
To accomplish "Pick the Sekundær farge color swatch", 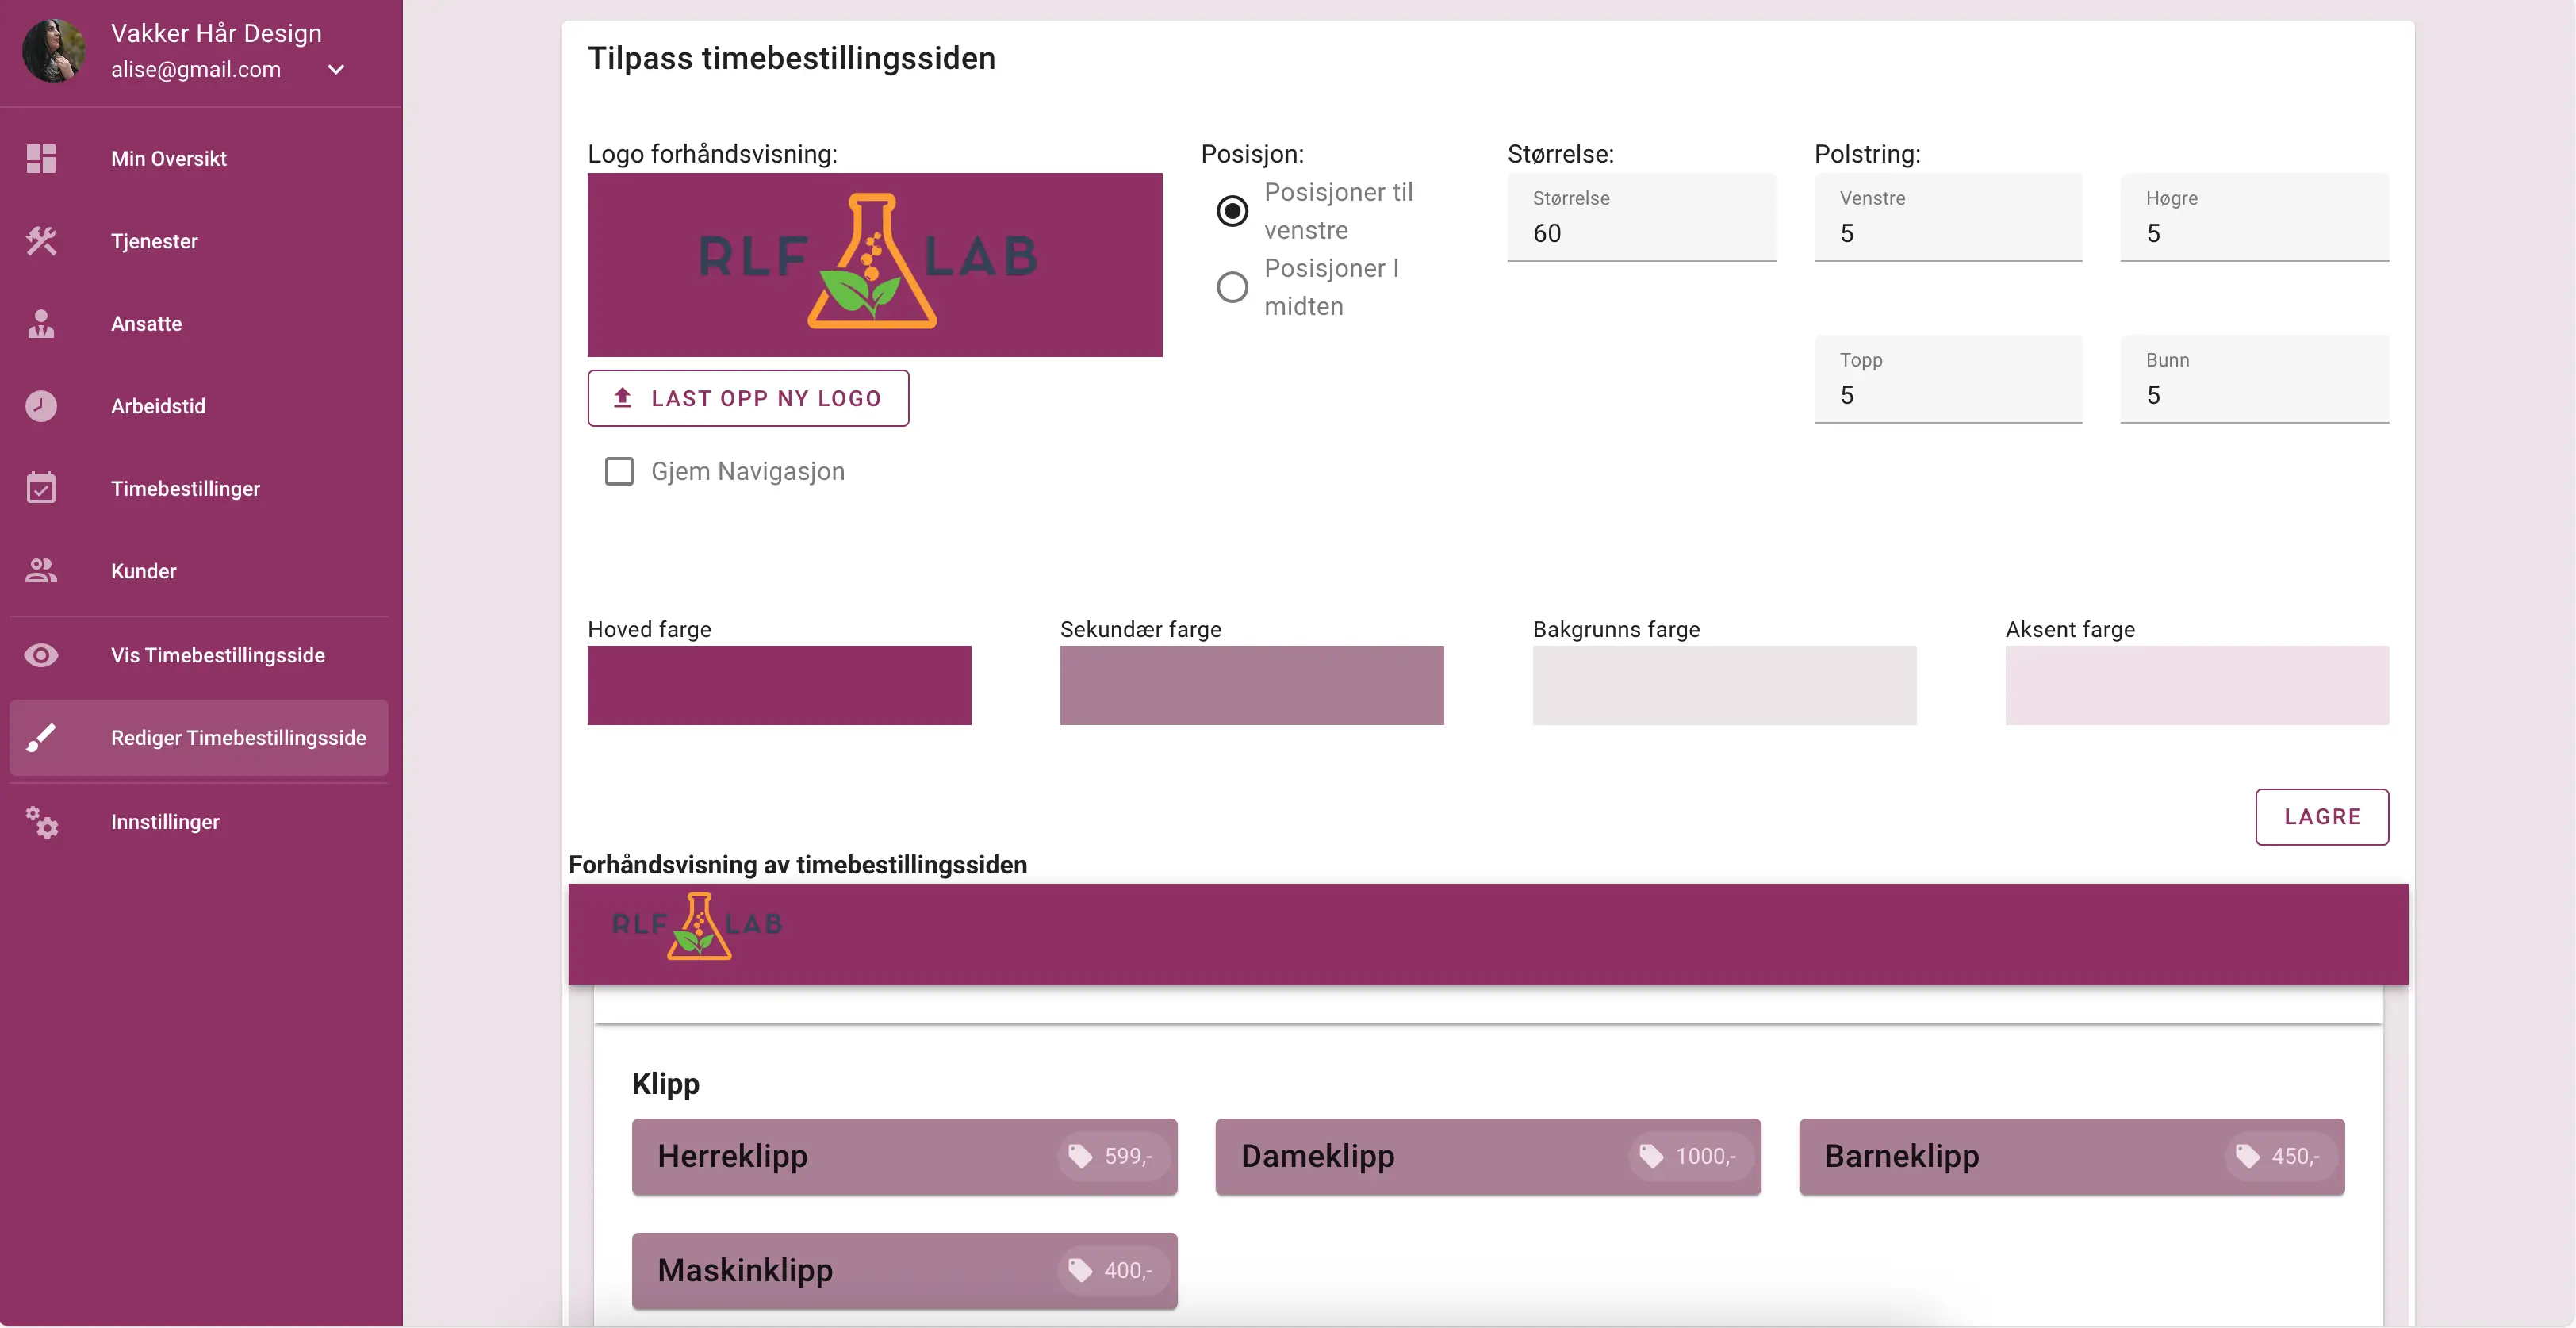I will (x=1251, y=685).
